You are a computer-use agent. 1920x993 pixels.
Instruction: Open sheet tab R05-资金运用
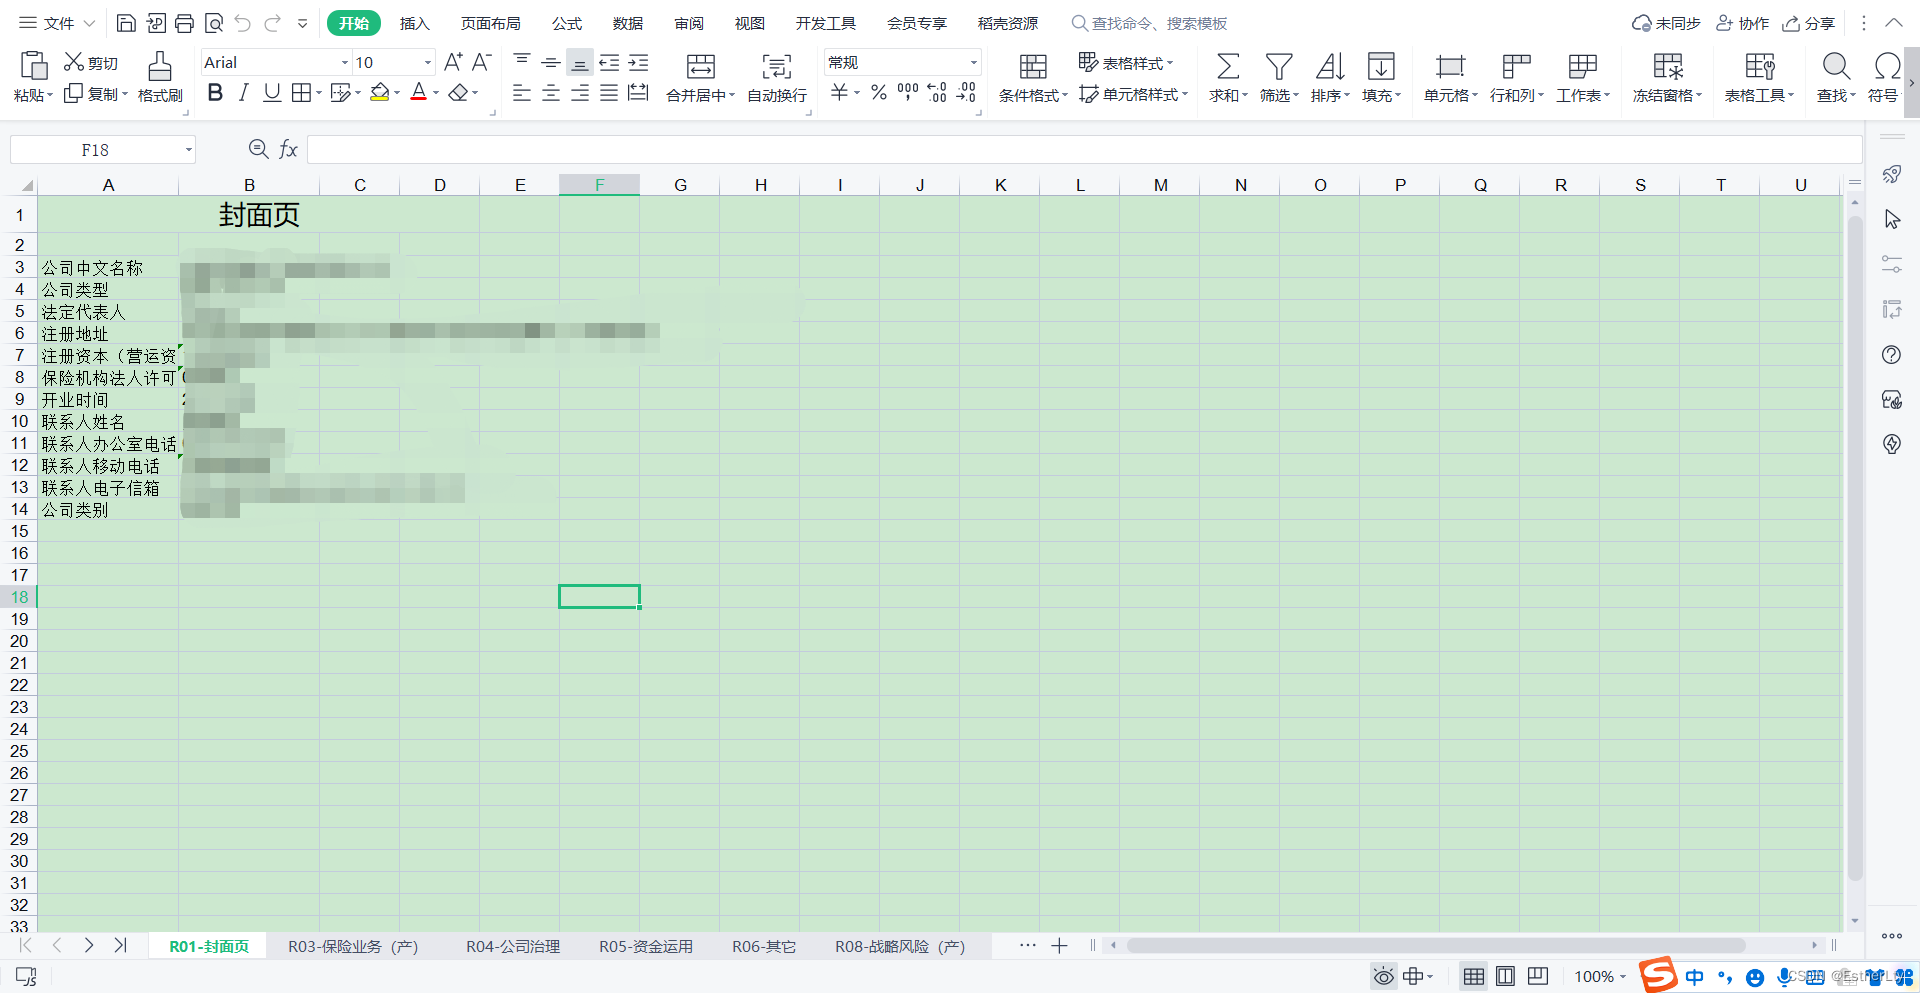click(646, 946)
